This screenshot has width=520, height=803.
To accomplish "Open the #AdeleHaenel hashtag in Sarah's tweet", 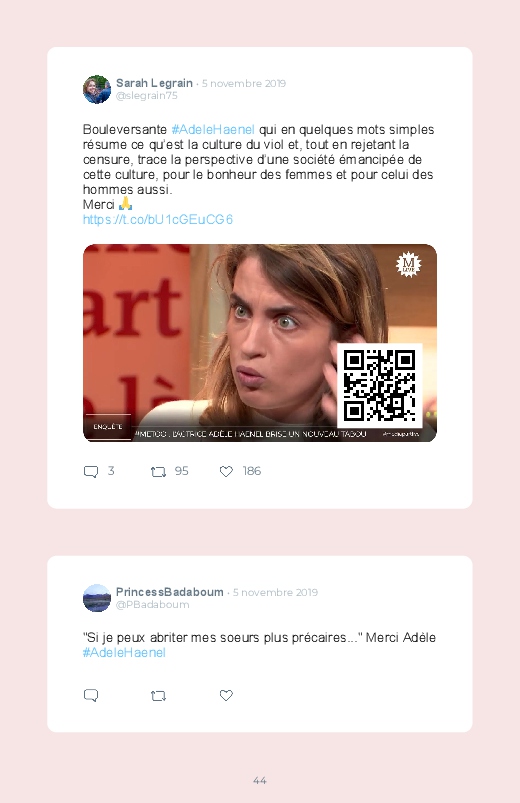I will [213, 130].
